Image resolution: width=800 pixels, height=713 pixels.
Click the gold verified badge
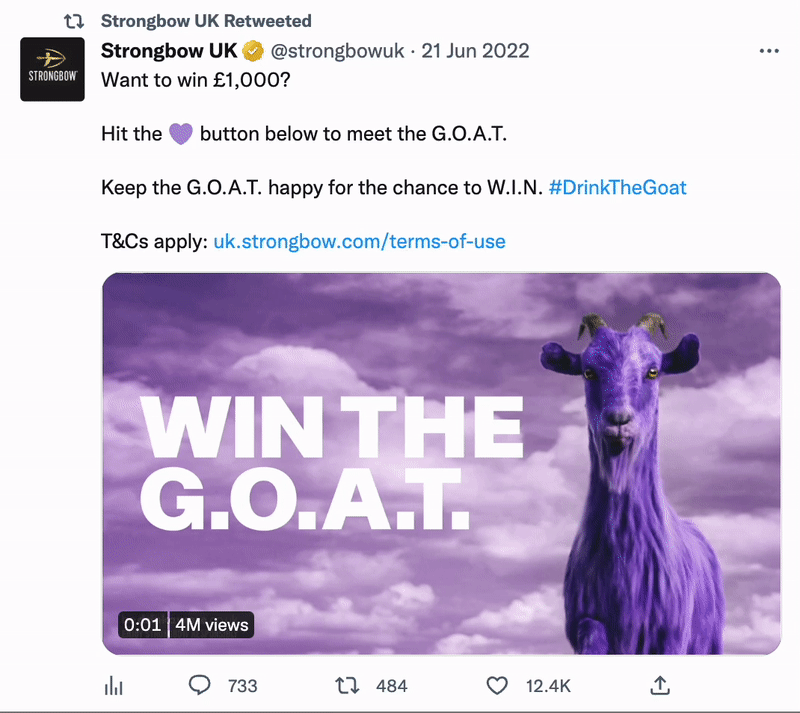(253, 51)
